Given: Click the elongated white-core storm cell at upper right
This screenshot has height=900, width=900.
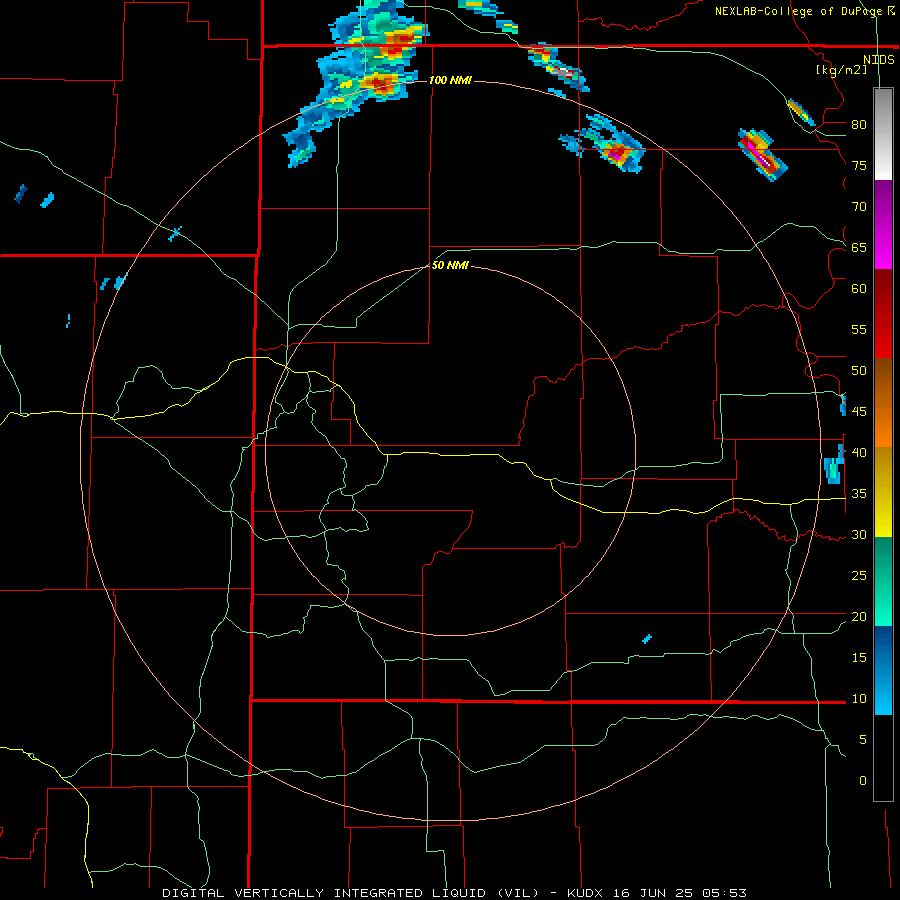Looking at the screenshot, I should click(762, 154).
